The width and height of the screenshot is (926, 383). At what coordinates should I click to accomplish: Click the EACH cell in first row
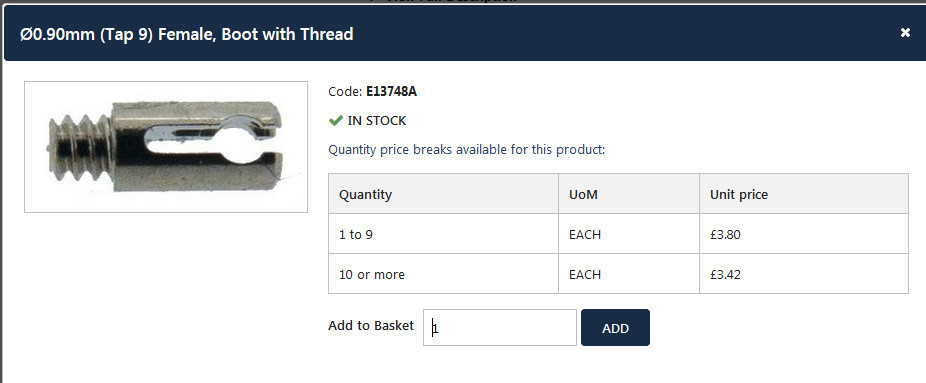629,234
